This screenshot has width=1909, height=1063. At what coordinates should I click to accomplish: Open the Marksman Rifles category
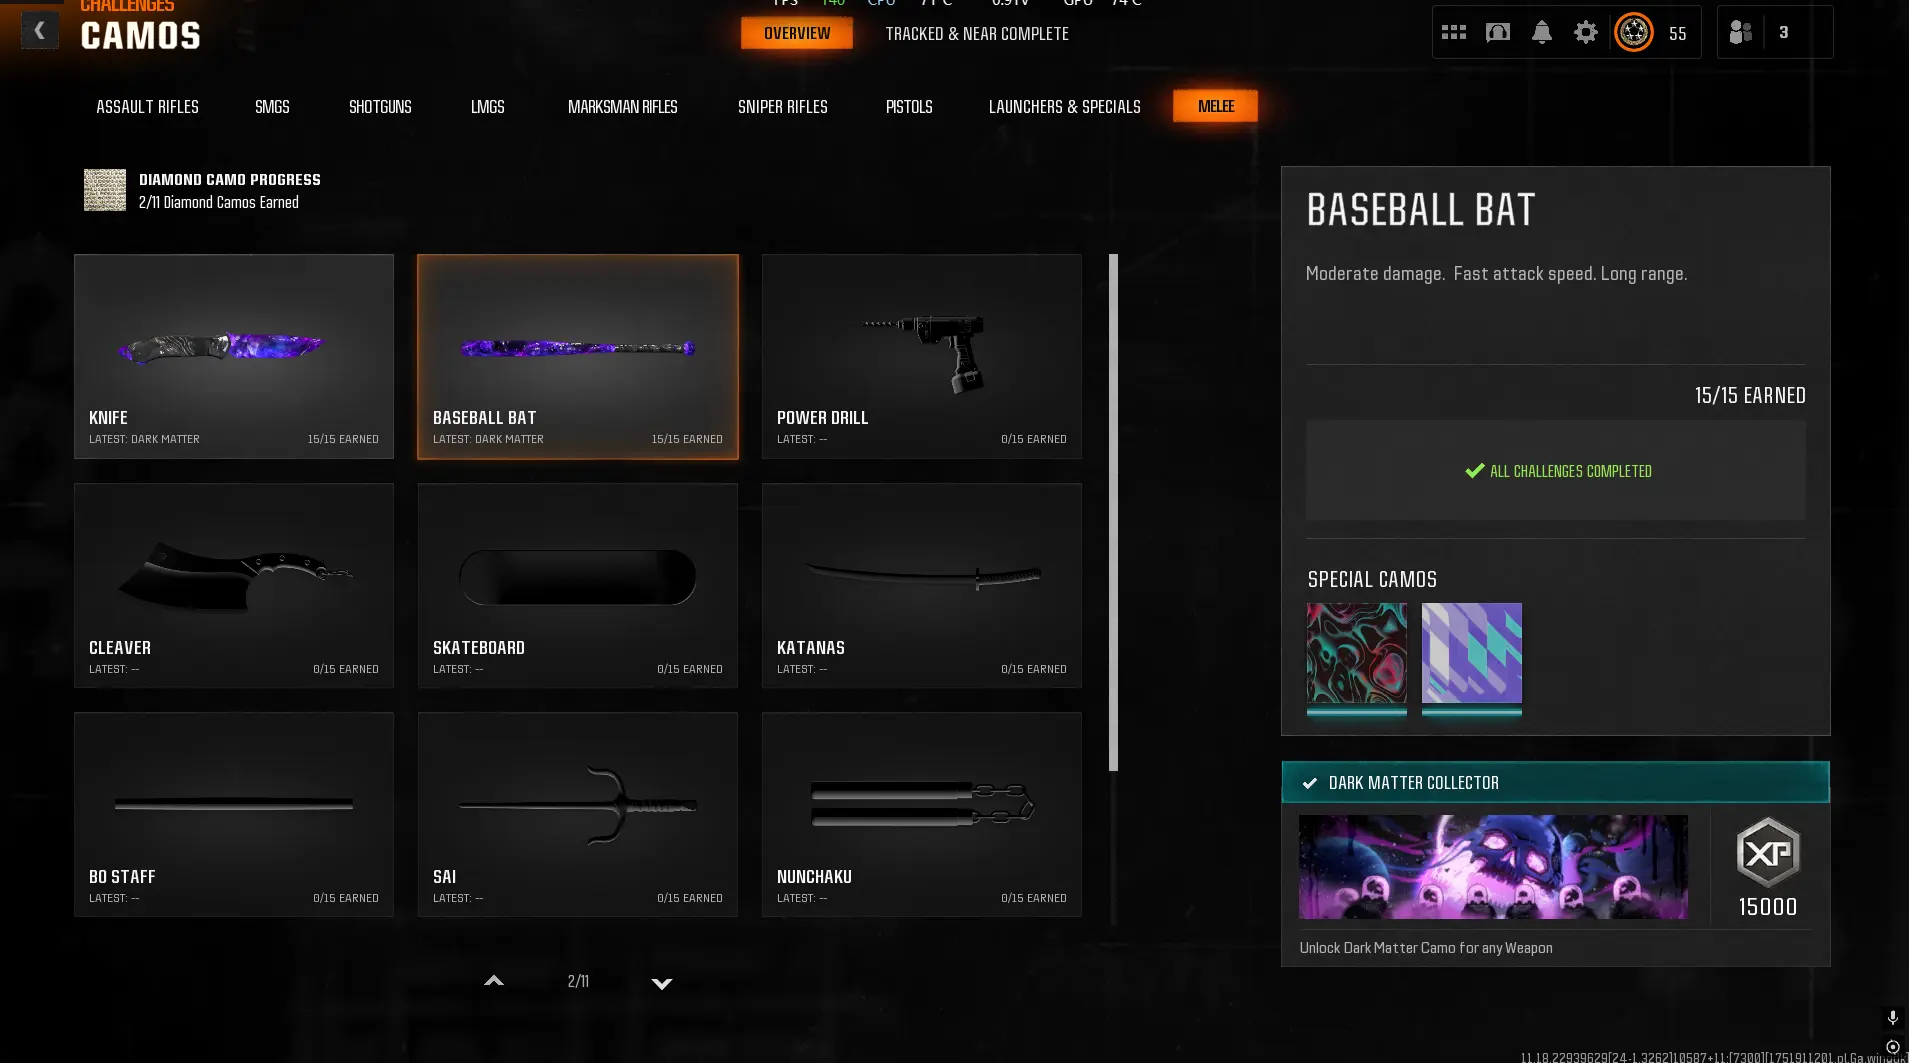623,107
